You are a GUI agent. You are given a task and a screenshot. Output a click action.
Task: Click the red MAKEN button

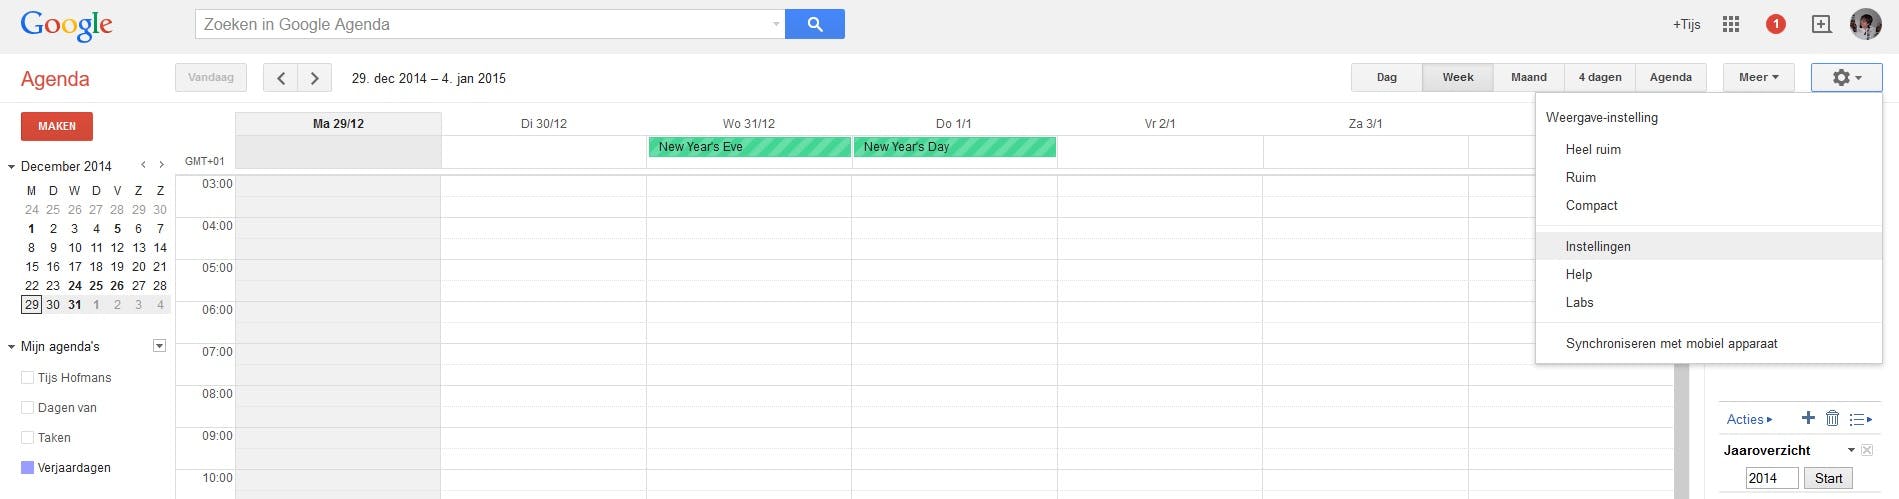[x=57, y=126]
